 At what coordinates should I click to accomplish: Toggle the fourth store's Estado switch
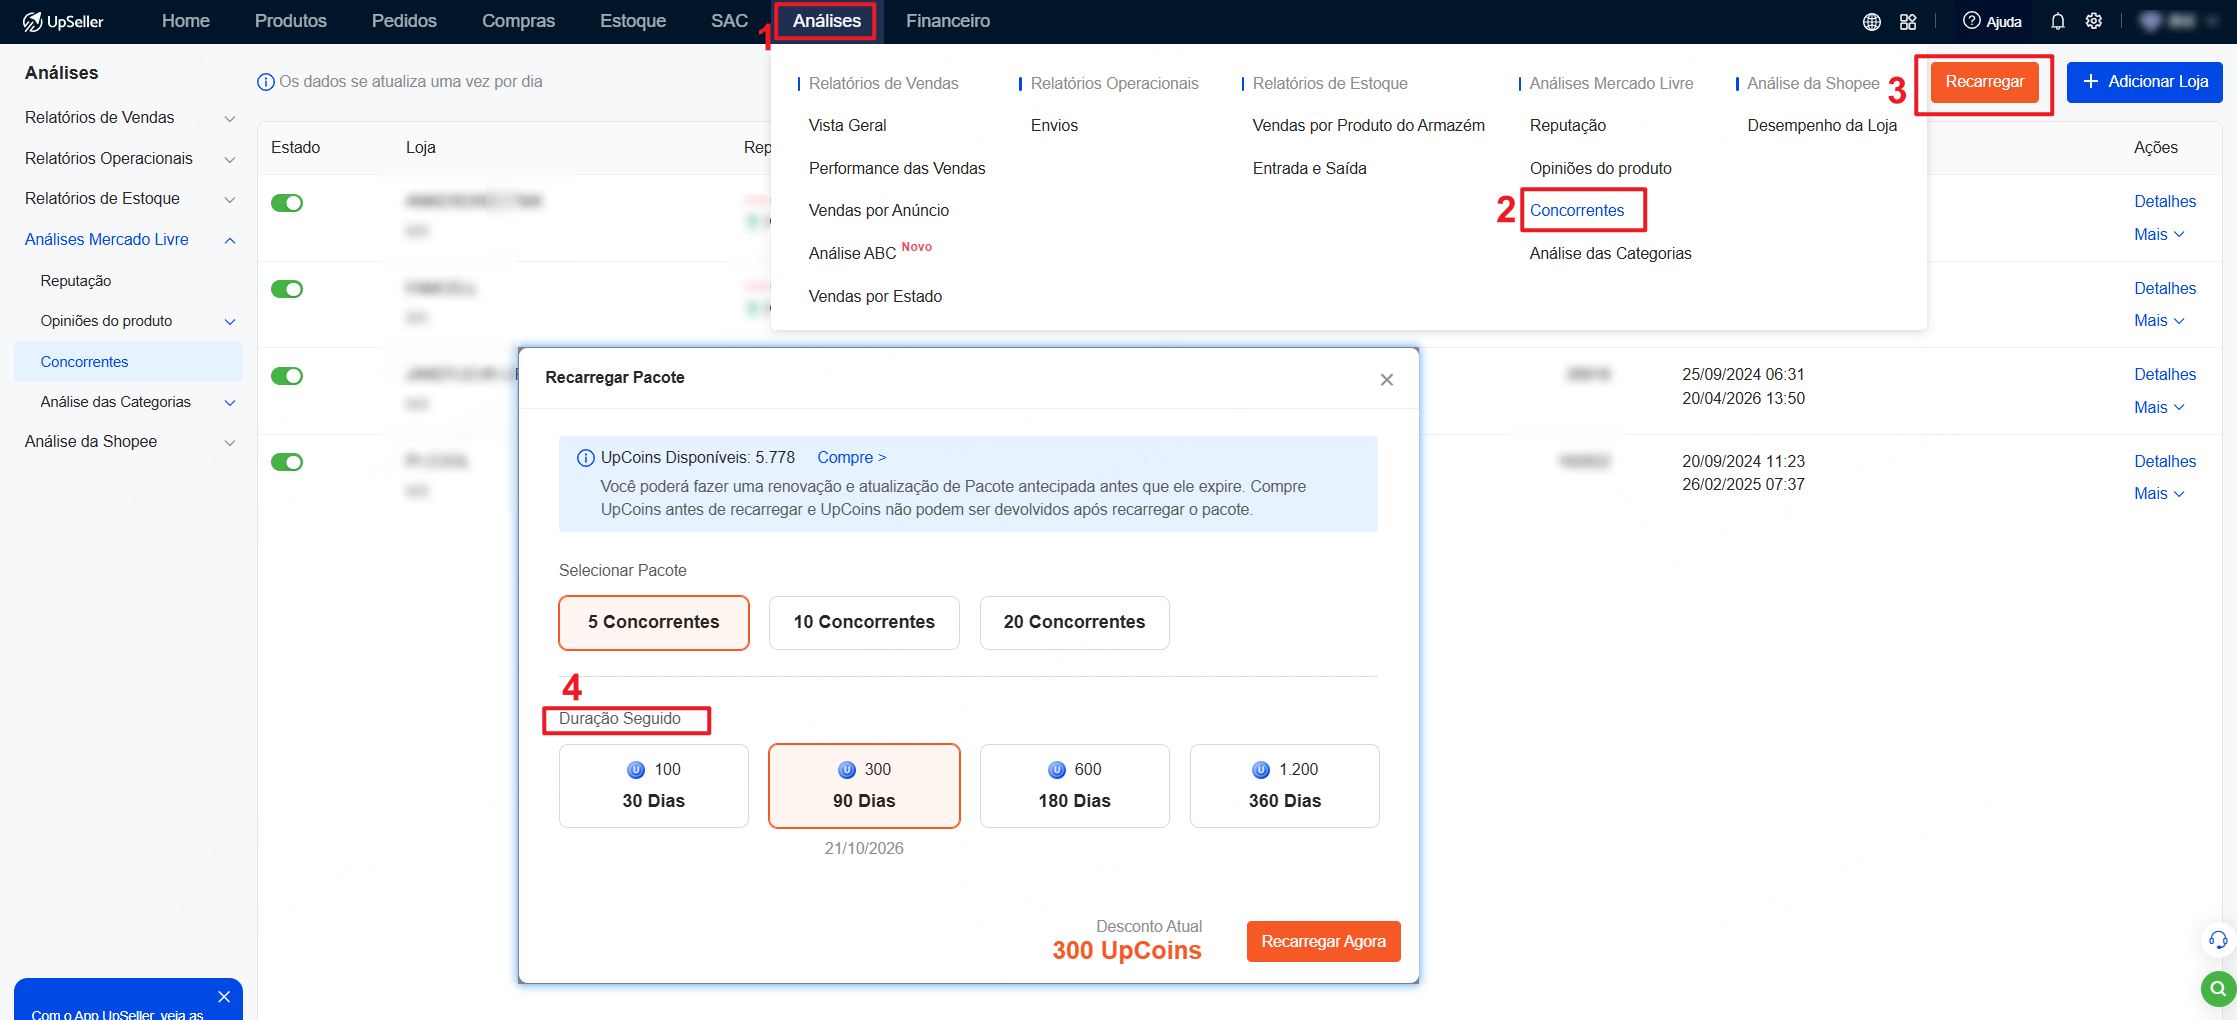pos(287,462)
